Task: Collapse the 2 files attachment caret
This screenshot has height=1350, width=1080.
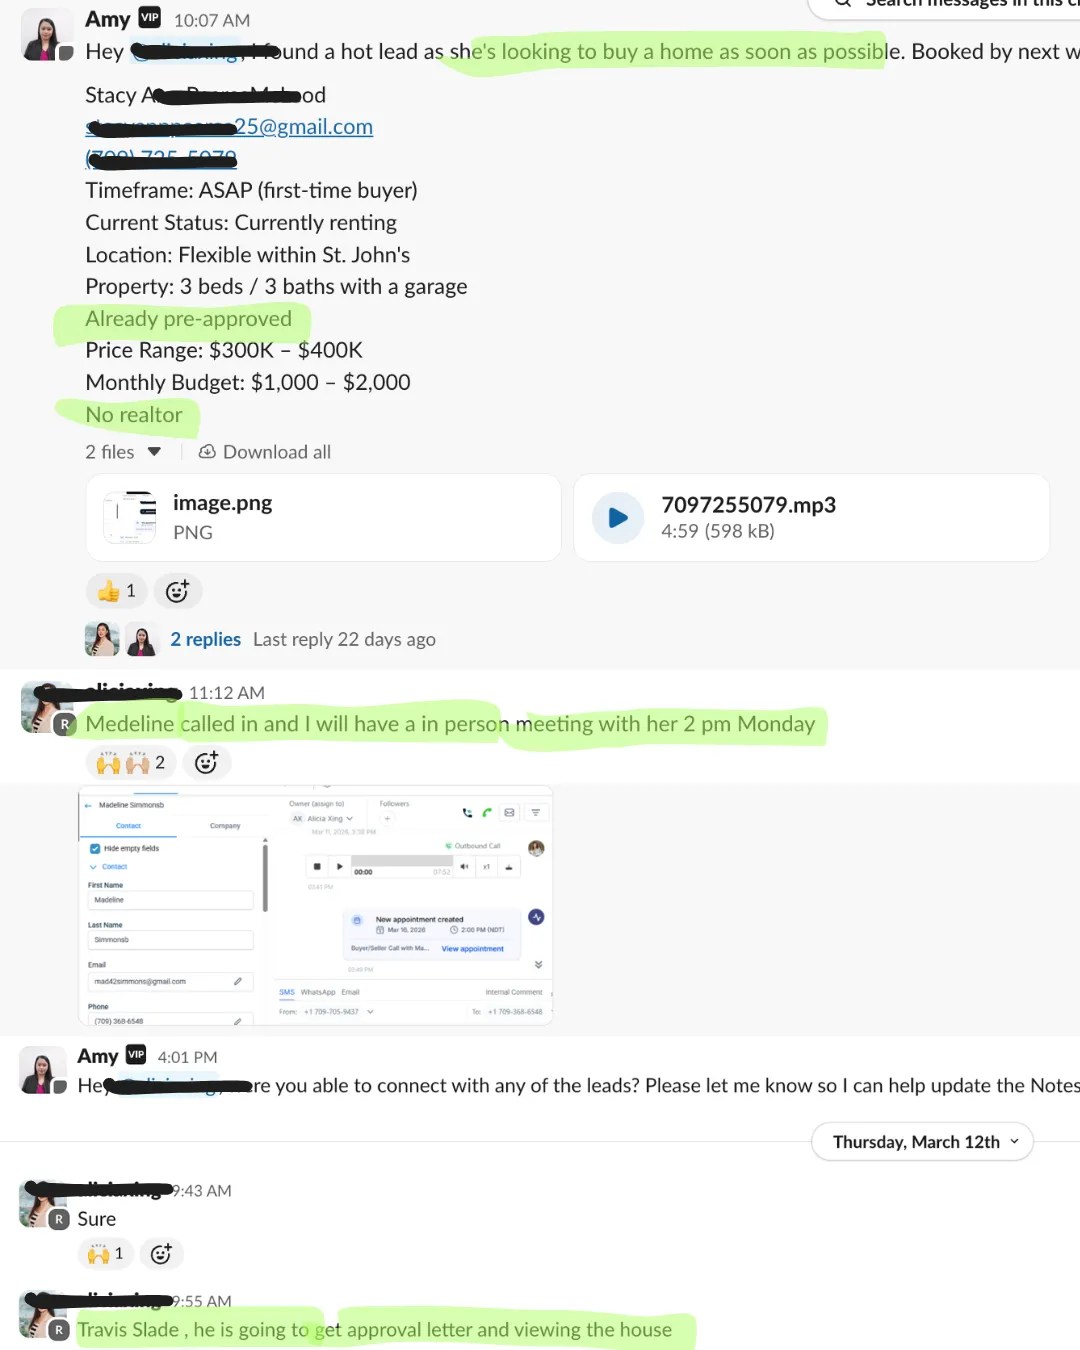Action: coord(154,452)
